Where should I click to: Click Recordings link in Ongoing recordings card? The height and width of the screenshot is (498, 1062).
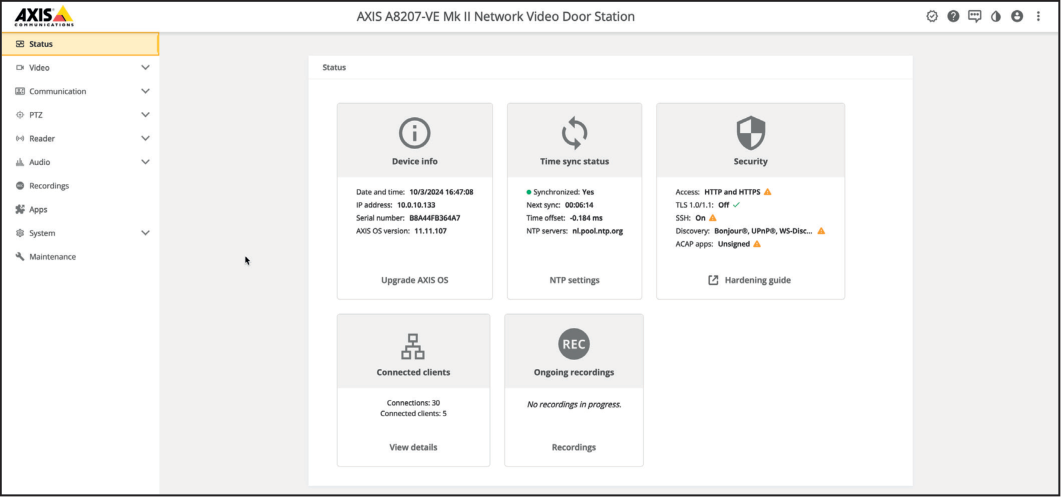[574, 447]
